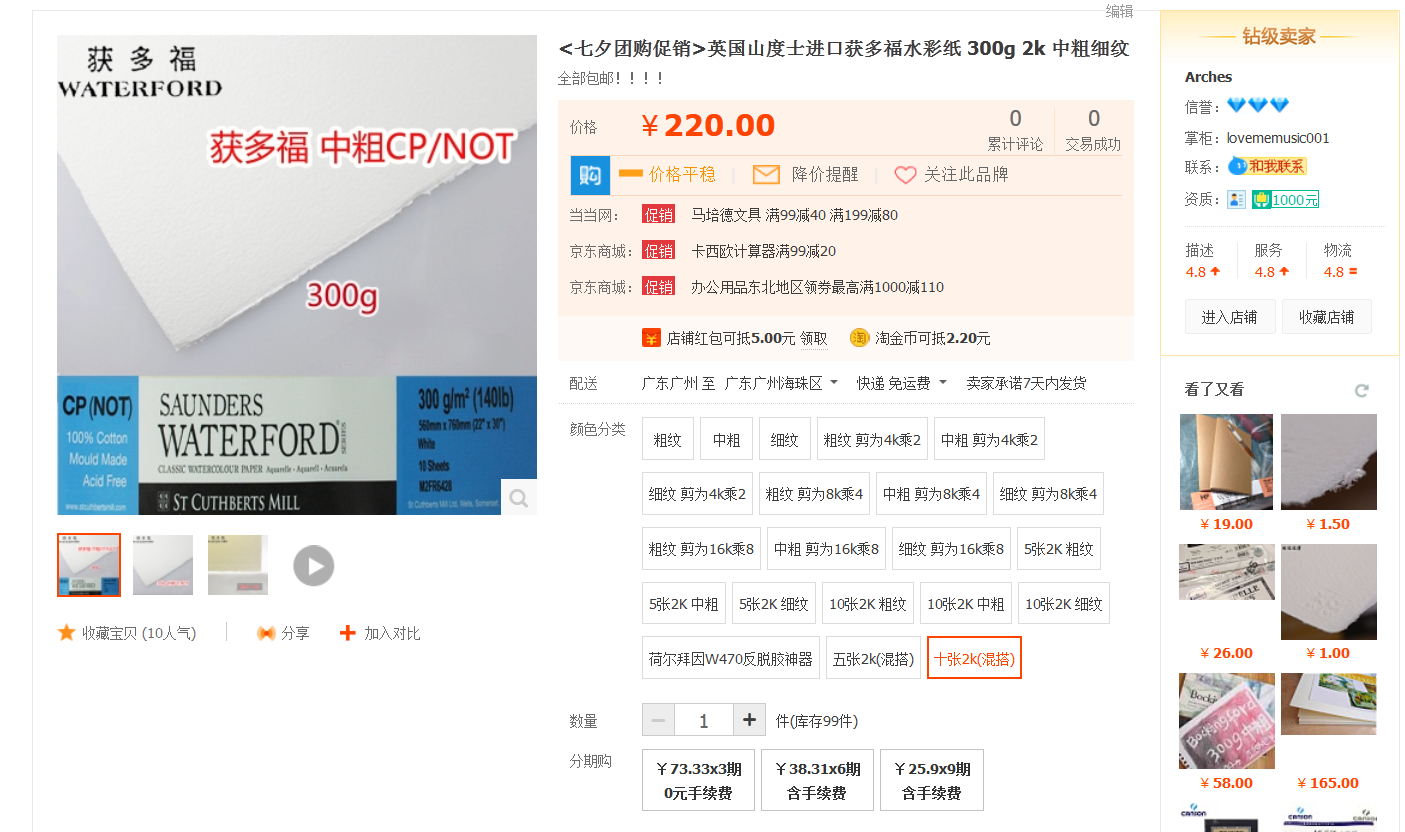Select the third yellowish paper thumbnail
The image size is (1405, 832).
pos(238,565)
